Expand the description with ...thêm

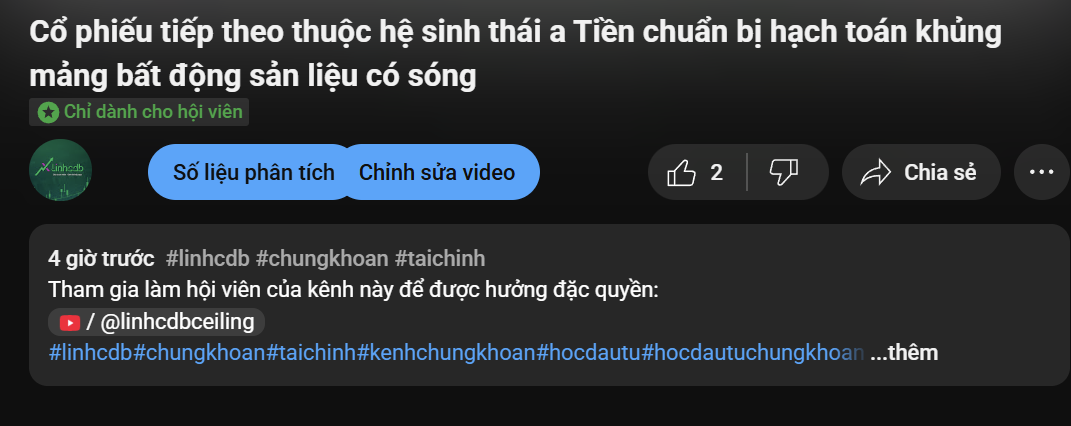[x=904, y=353]
